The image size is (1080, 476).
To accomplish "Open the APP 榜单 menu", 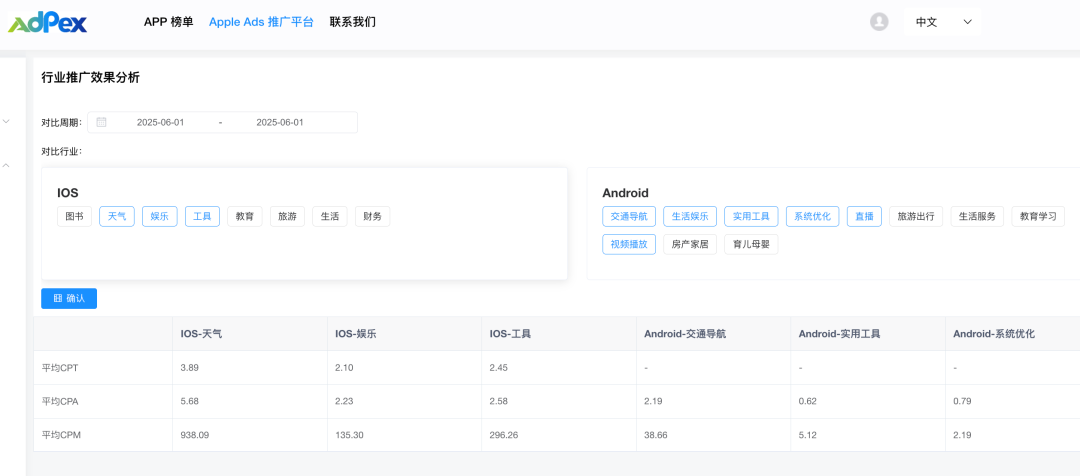I will 168,22.
